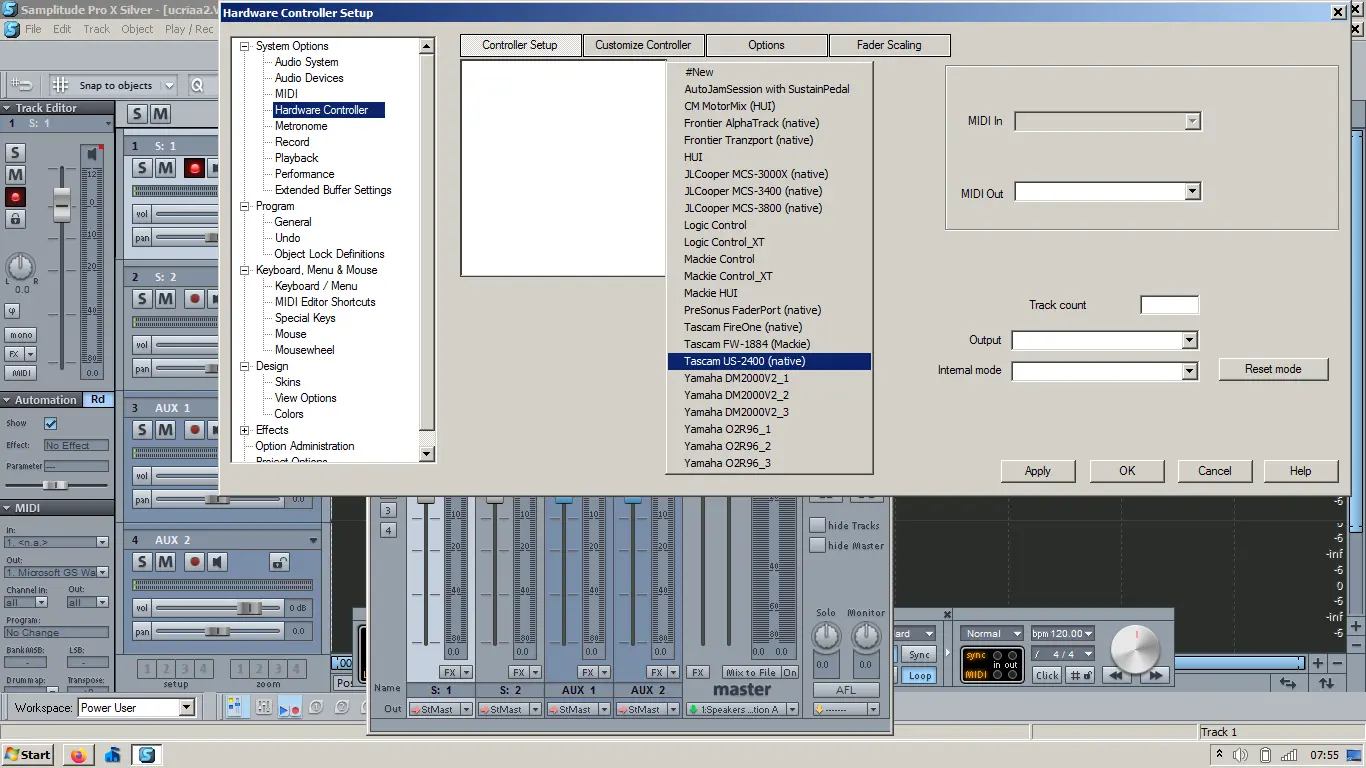Toggle the speaker monitor icon on AUX 2
The width and height of the screenshot is (1366, 768).
point(218,563)
